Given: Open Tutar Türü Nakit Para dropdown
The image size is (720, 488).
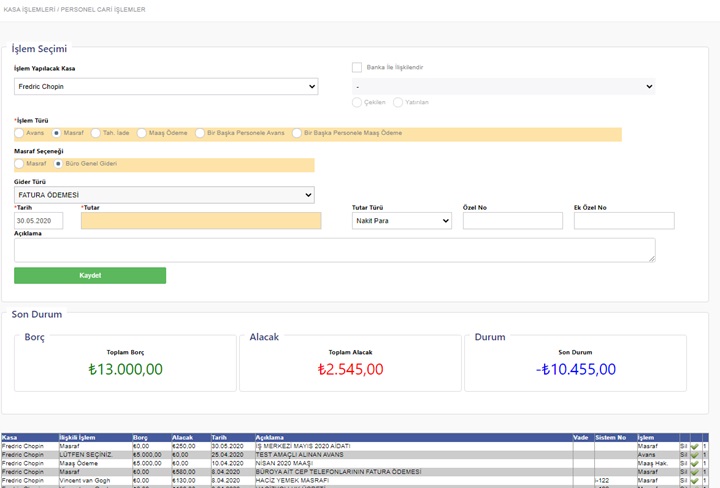Looking at the screenshot, I should (402, 220).
